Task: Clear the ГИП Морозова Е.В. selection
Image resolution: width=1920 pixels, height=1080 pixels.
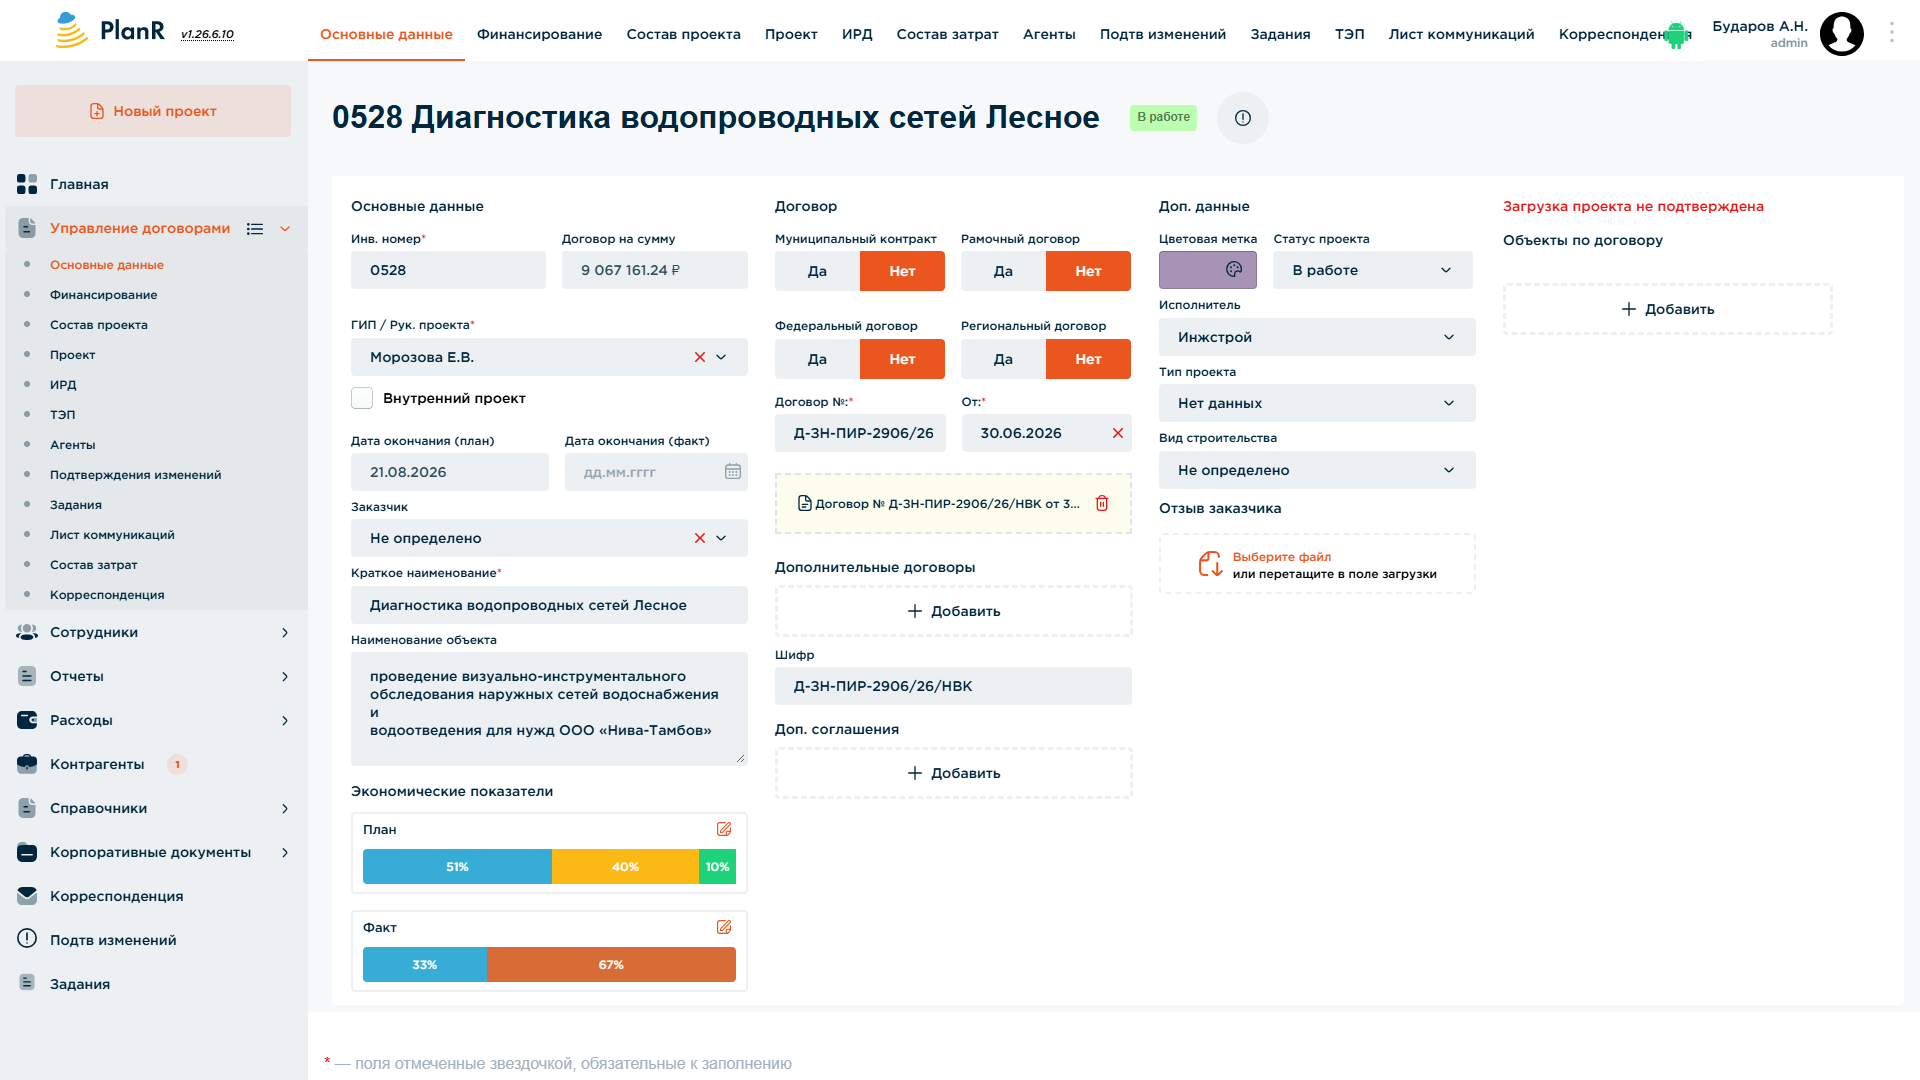Action: point(699,358)
